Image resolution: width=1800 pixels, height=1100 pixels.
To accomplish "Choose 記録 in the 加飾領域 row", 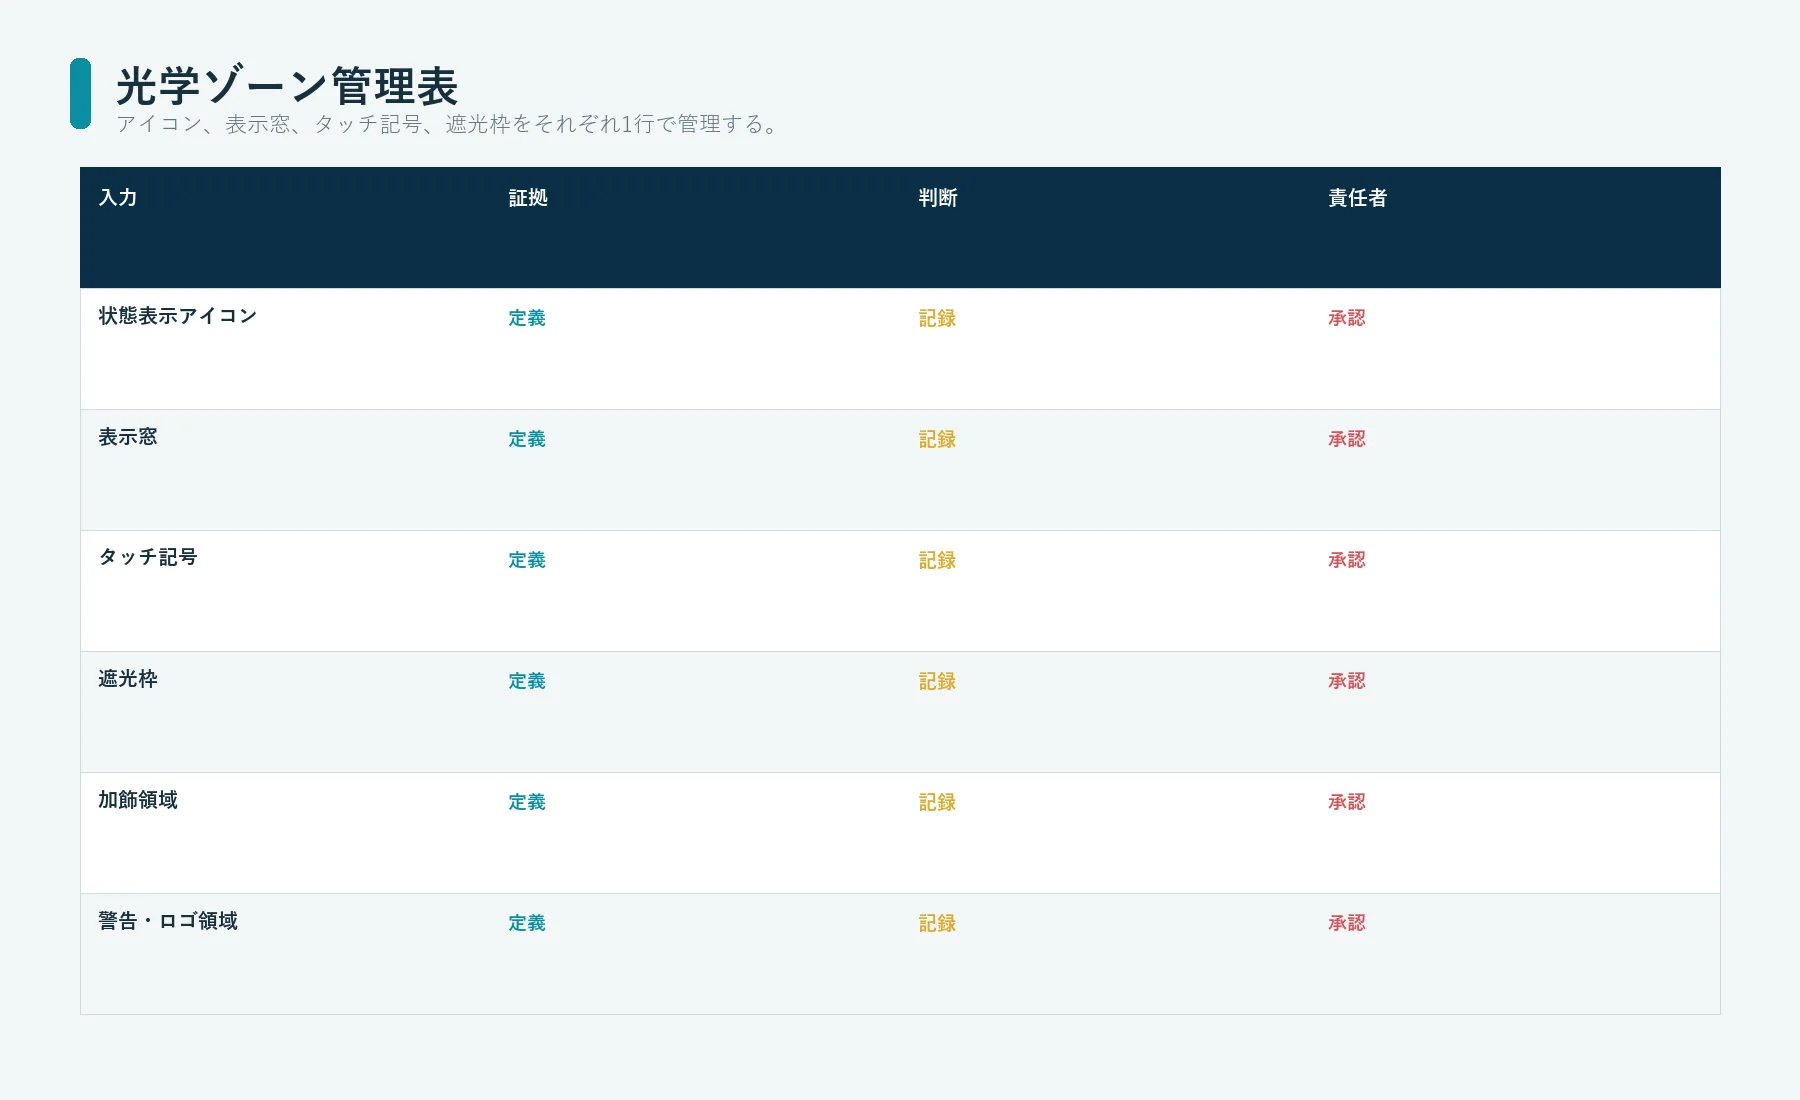I will point(937,802).
